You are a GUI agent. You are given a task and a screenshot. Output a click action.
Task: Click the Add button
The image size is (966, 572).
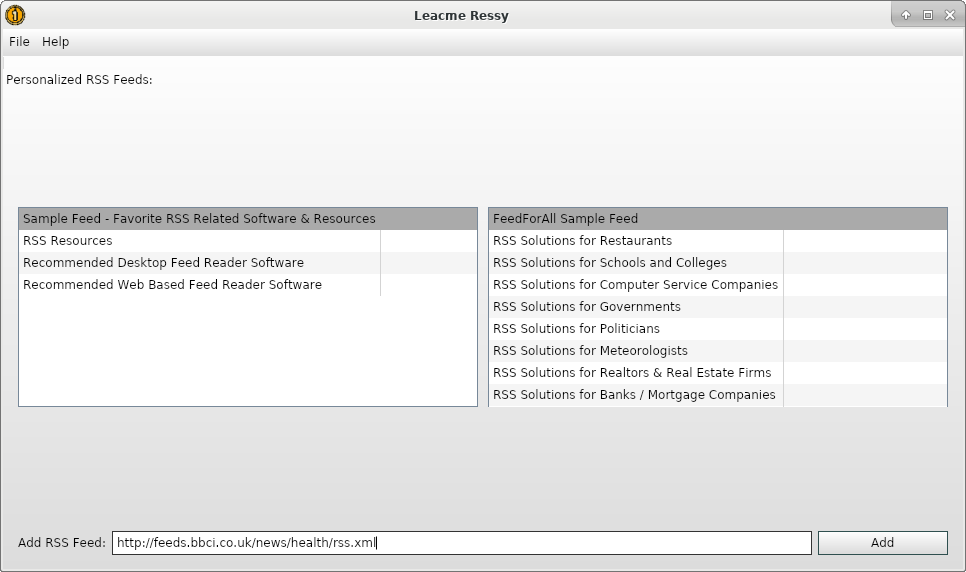click(882, 543)
